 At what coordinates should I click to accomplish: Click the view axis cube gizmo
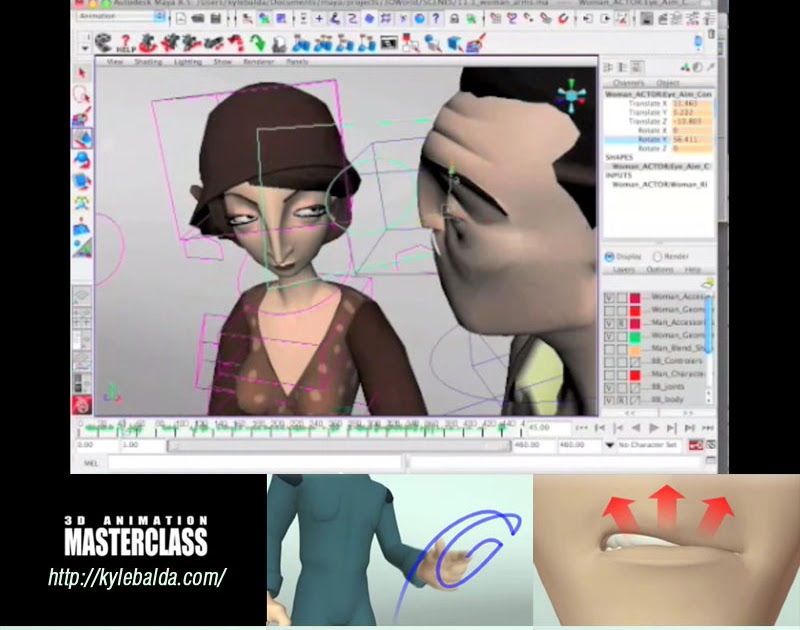pyautogui.click(x=571, y=95)
